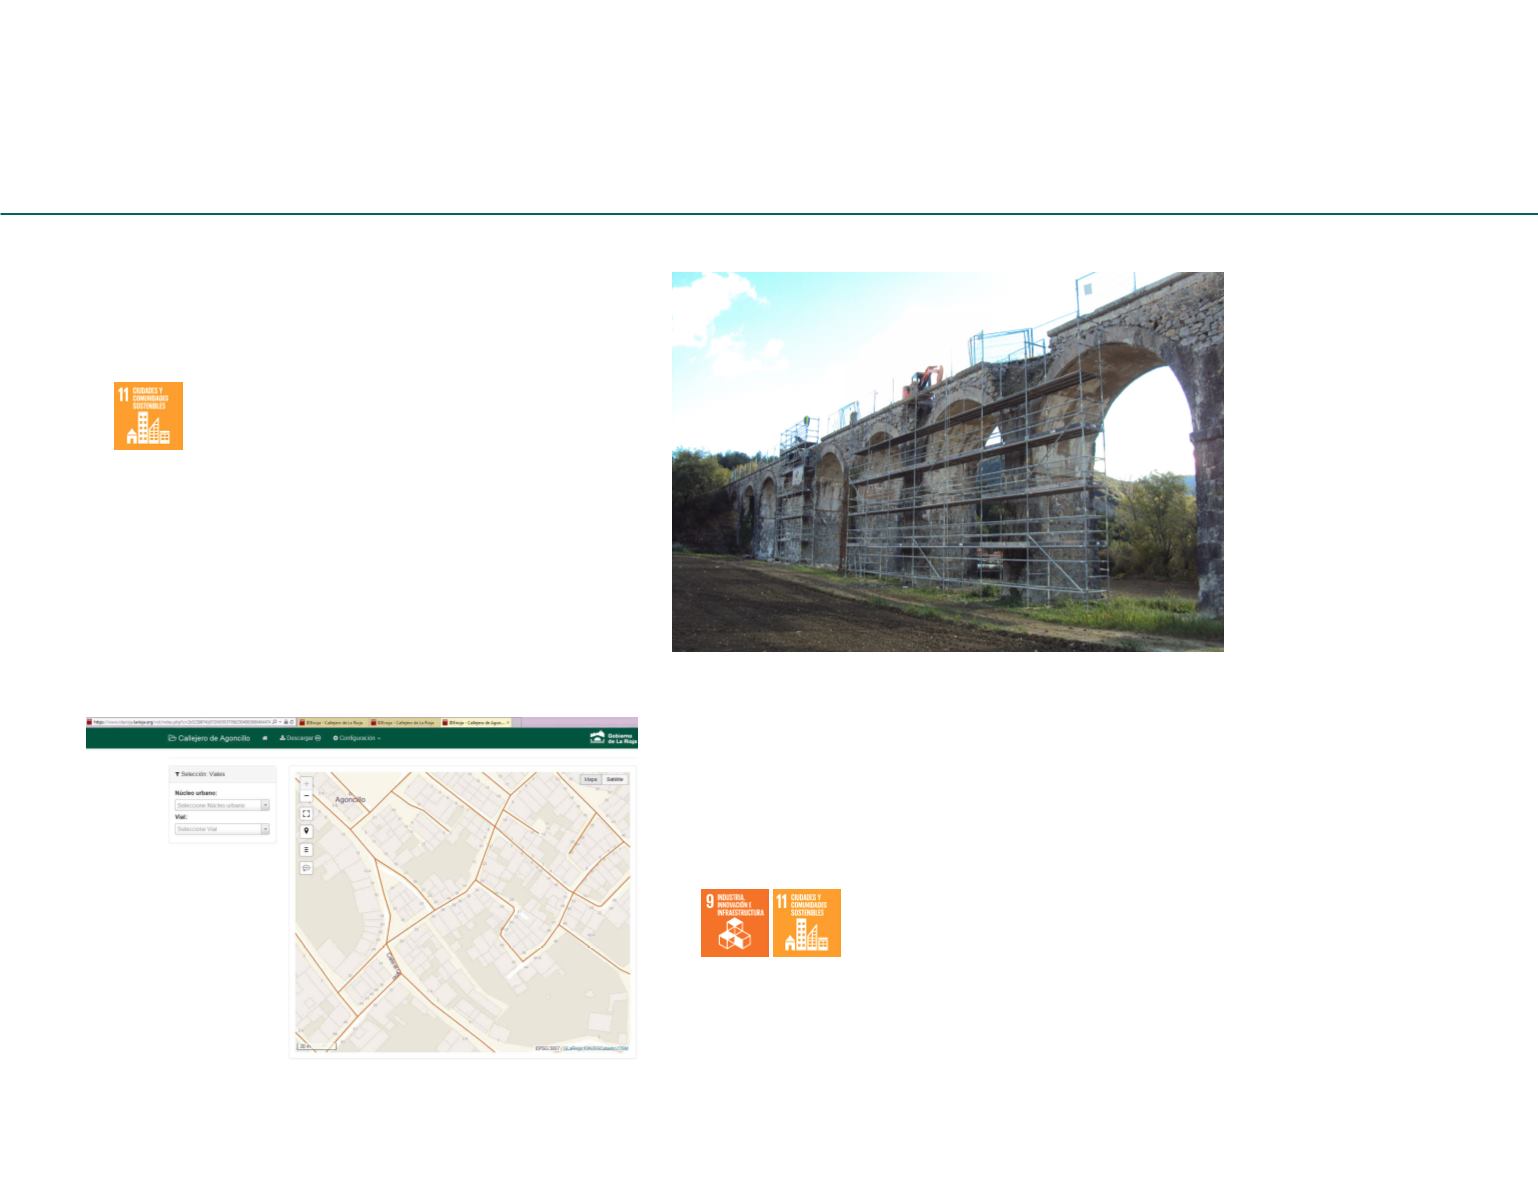The height and width of the screenshot is (1197, 1538).
Task: Switch map view to Mapa
Action: (x=591, y=779)
